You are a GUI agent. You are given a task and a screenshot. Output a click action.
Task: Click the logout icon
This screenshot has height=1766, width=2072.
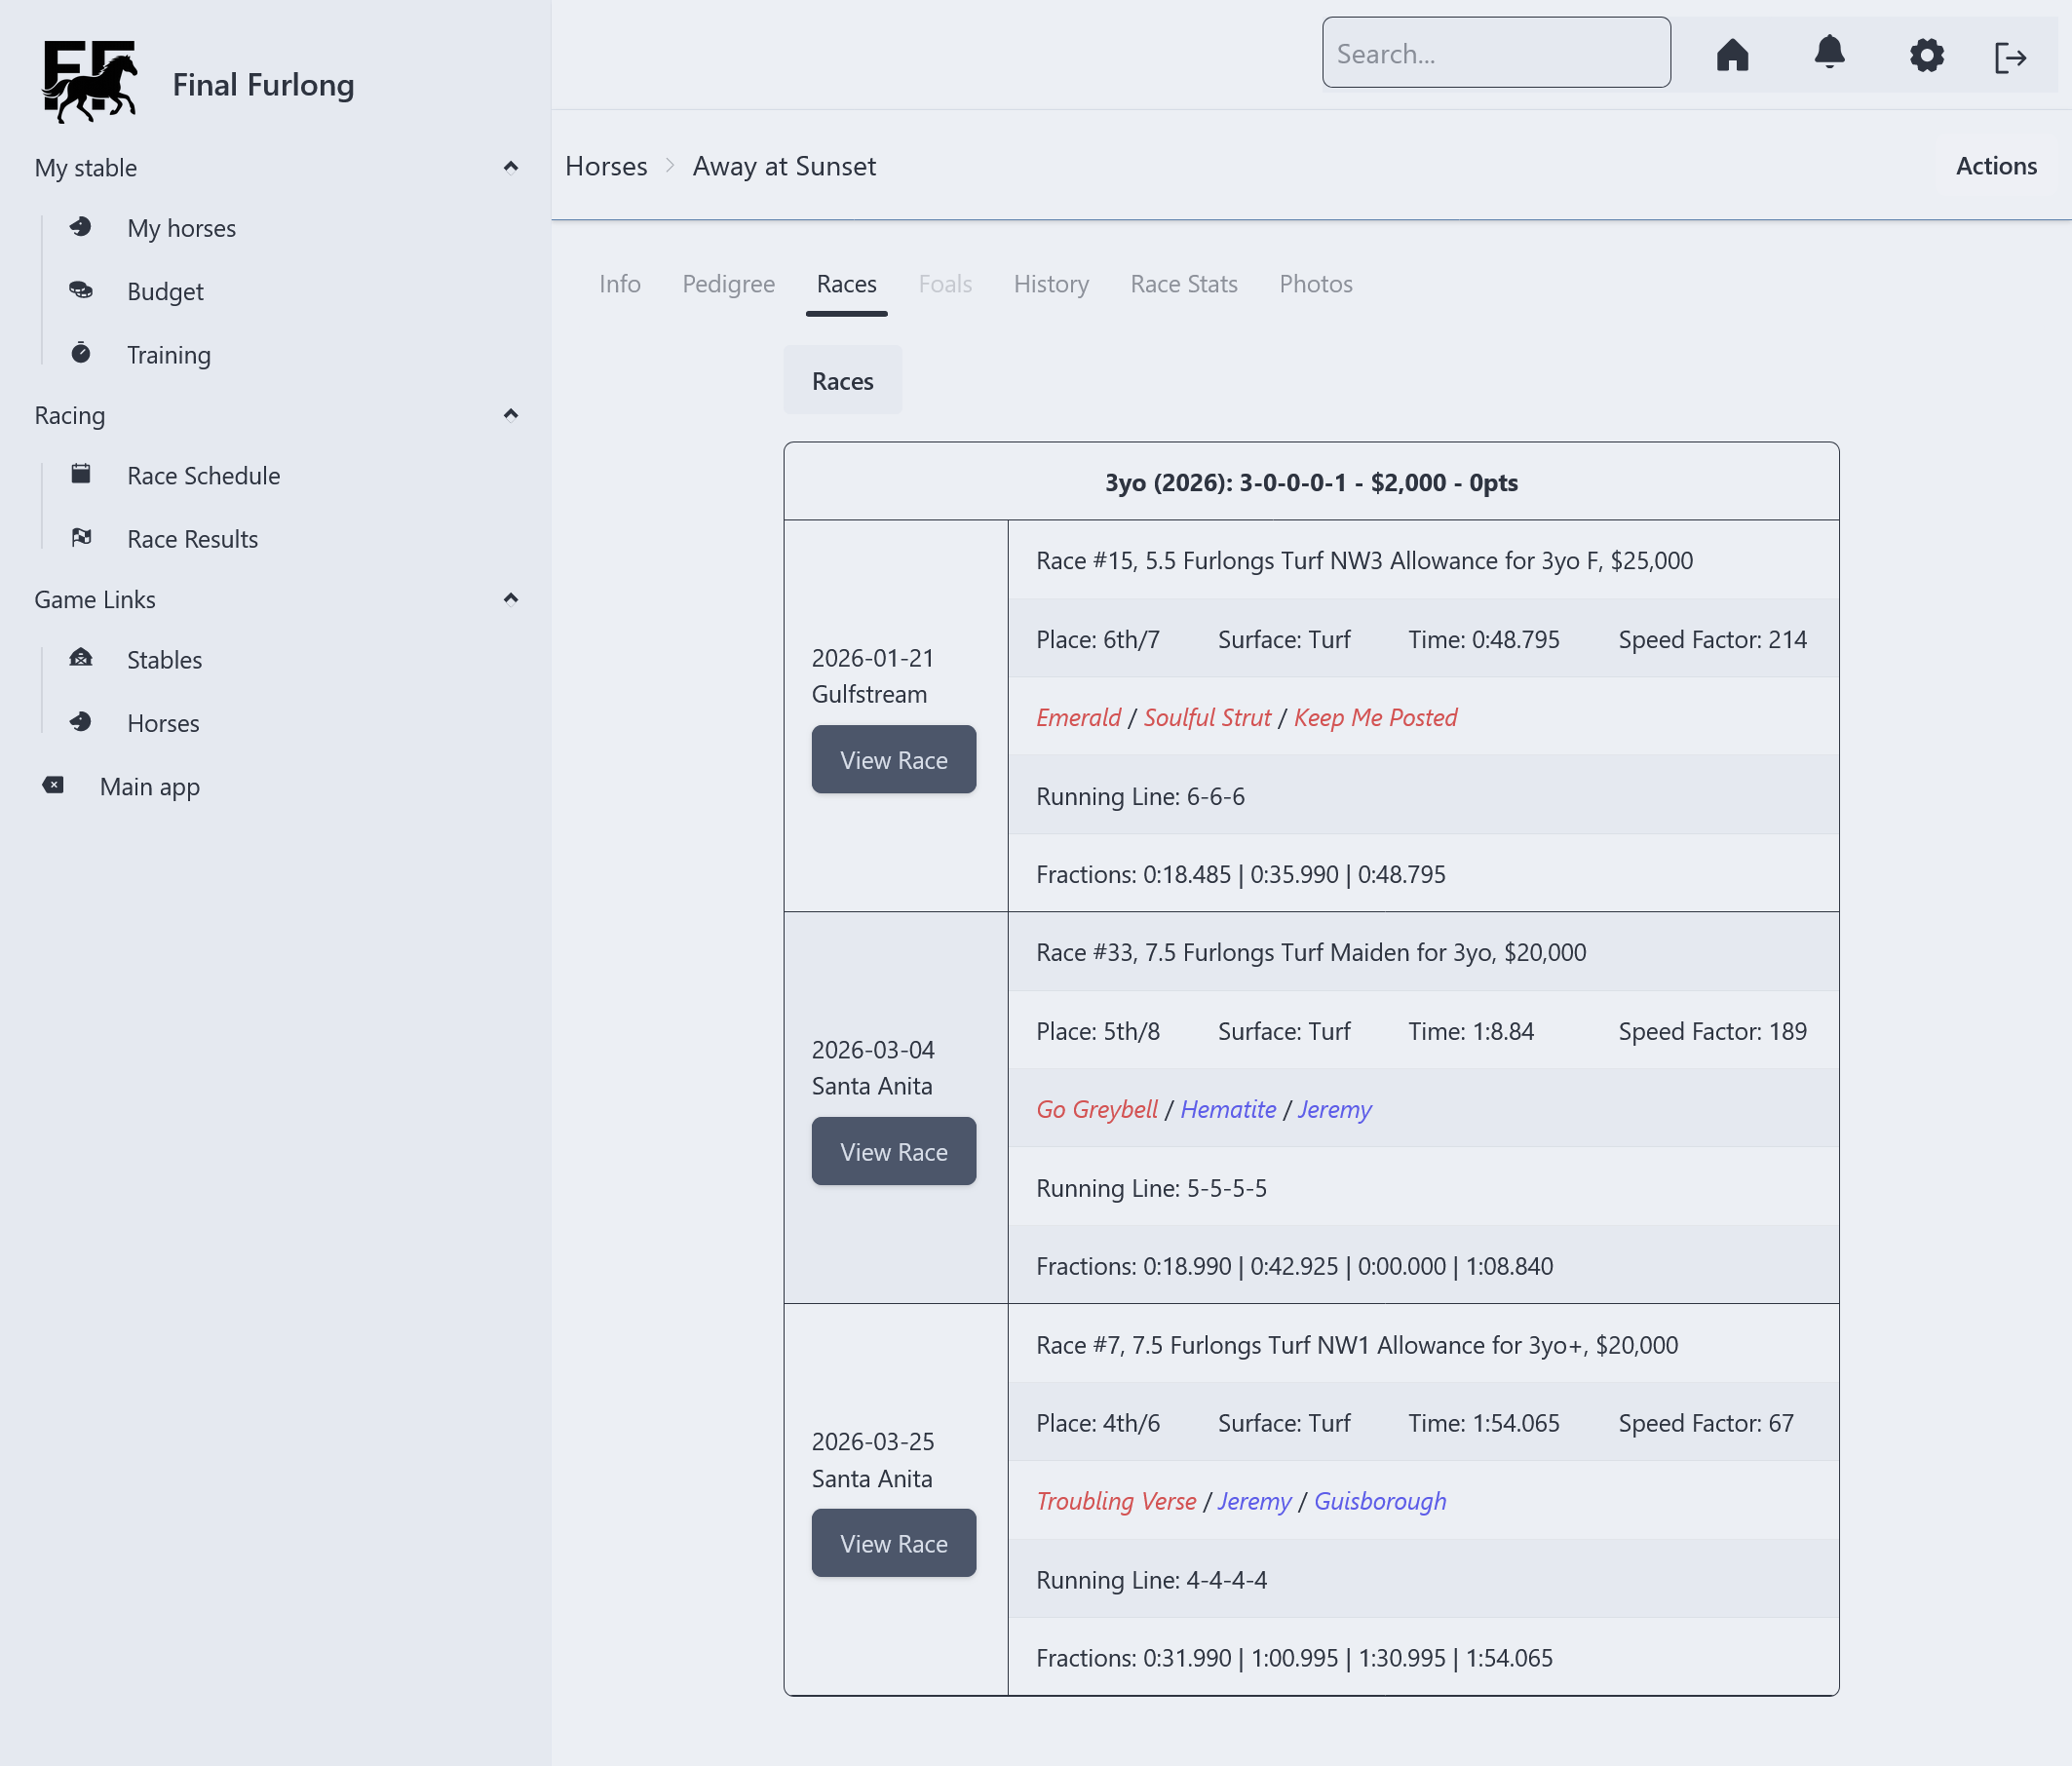[2010, 57]
